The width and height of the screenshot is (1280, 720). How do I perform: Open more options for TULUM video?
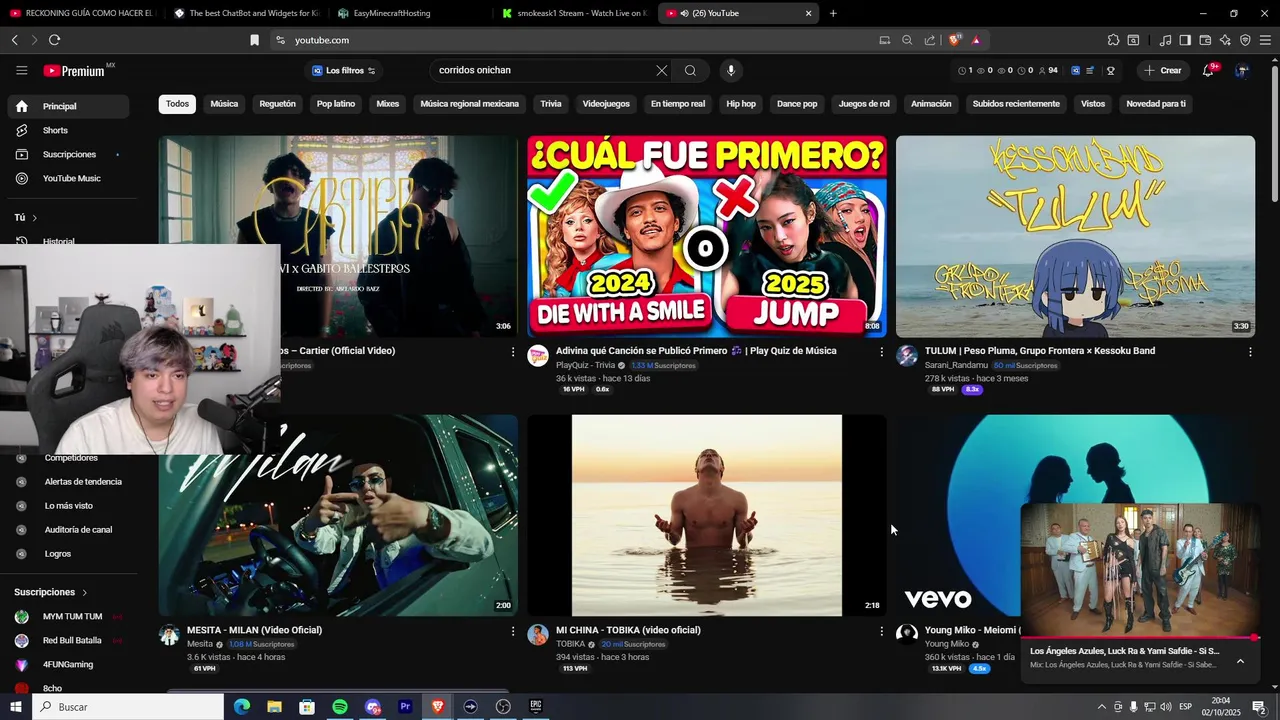(1250, 352)
